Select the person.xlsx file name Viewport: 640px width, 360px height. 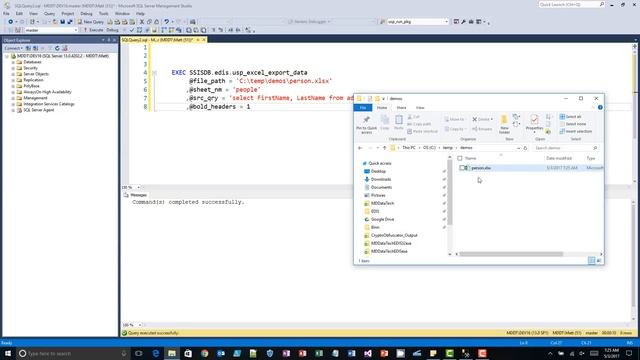(x=481, y=168)
